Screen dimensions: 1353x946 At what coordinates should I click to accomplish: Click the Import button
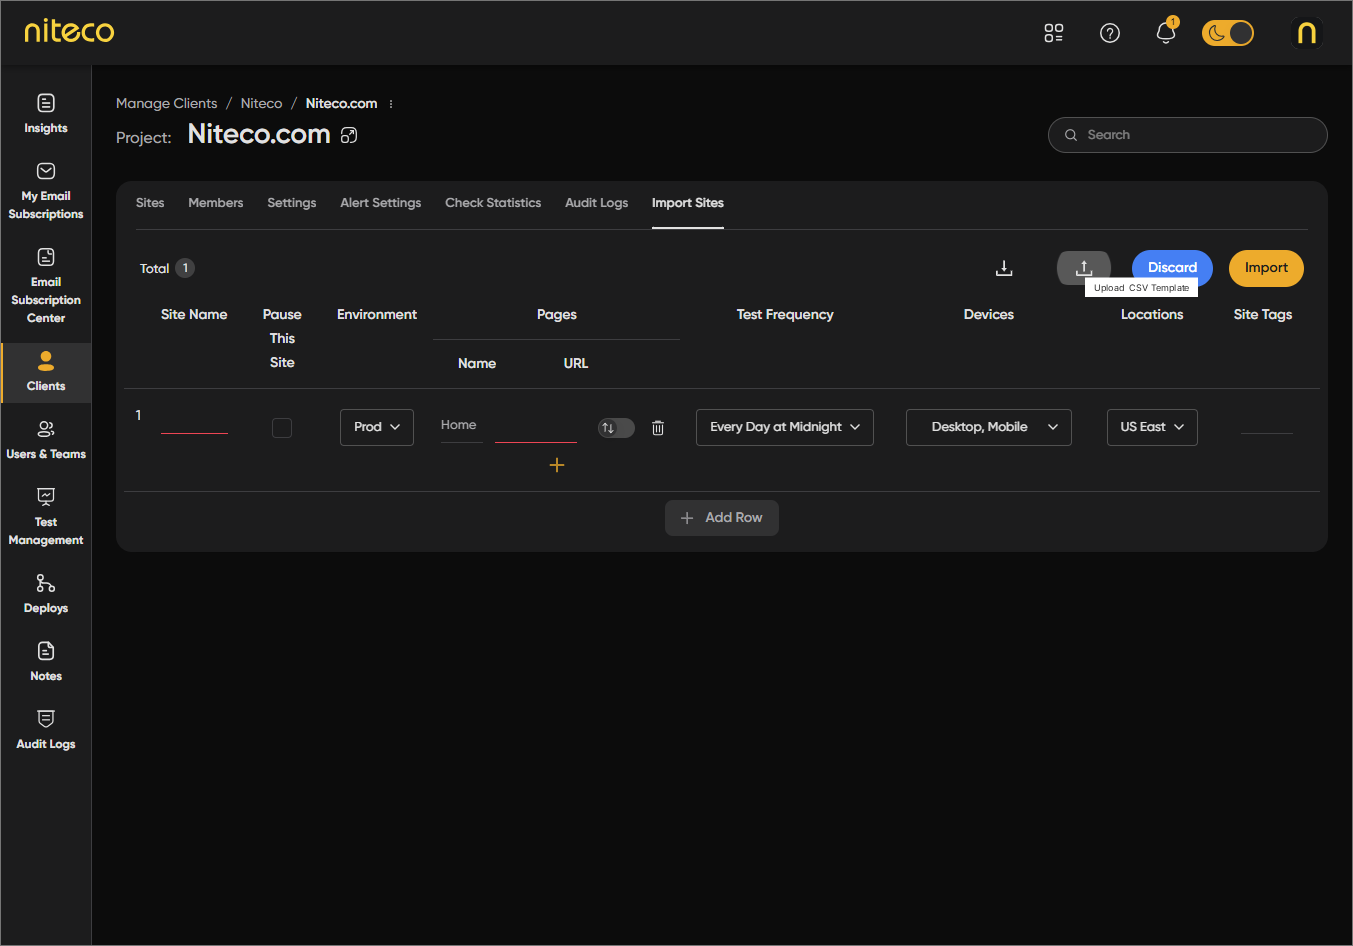(1266, 268)
